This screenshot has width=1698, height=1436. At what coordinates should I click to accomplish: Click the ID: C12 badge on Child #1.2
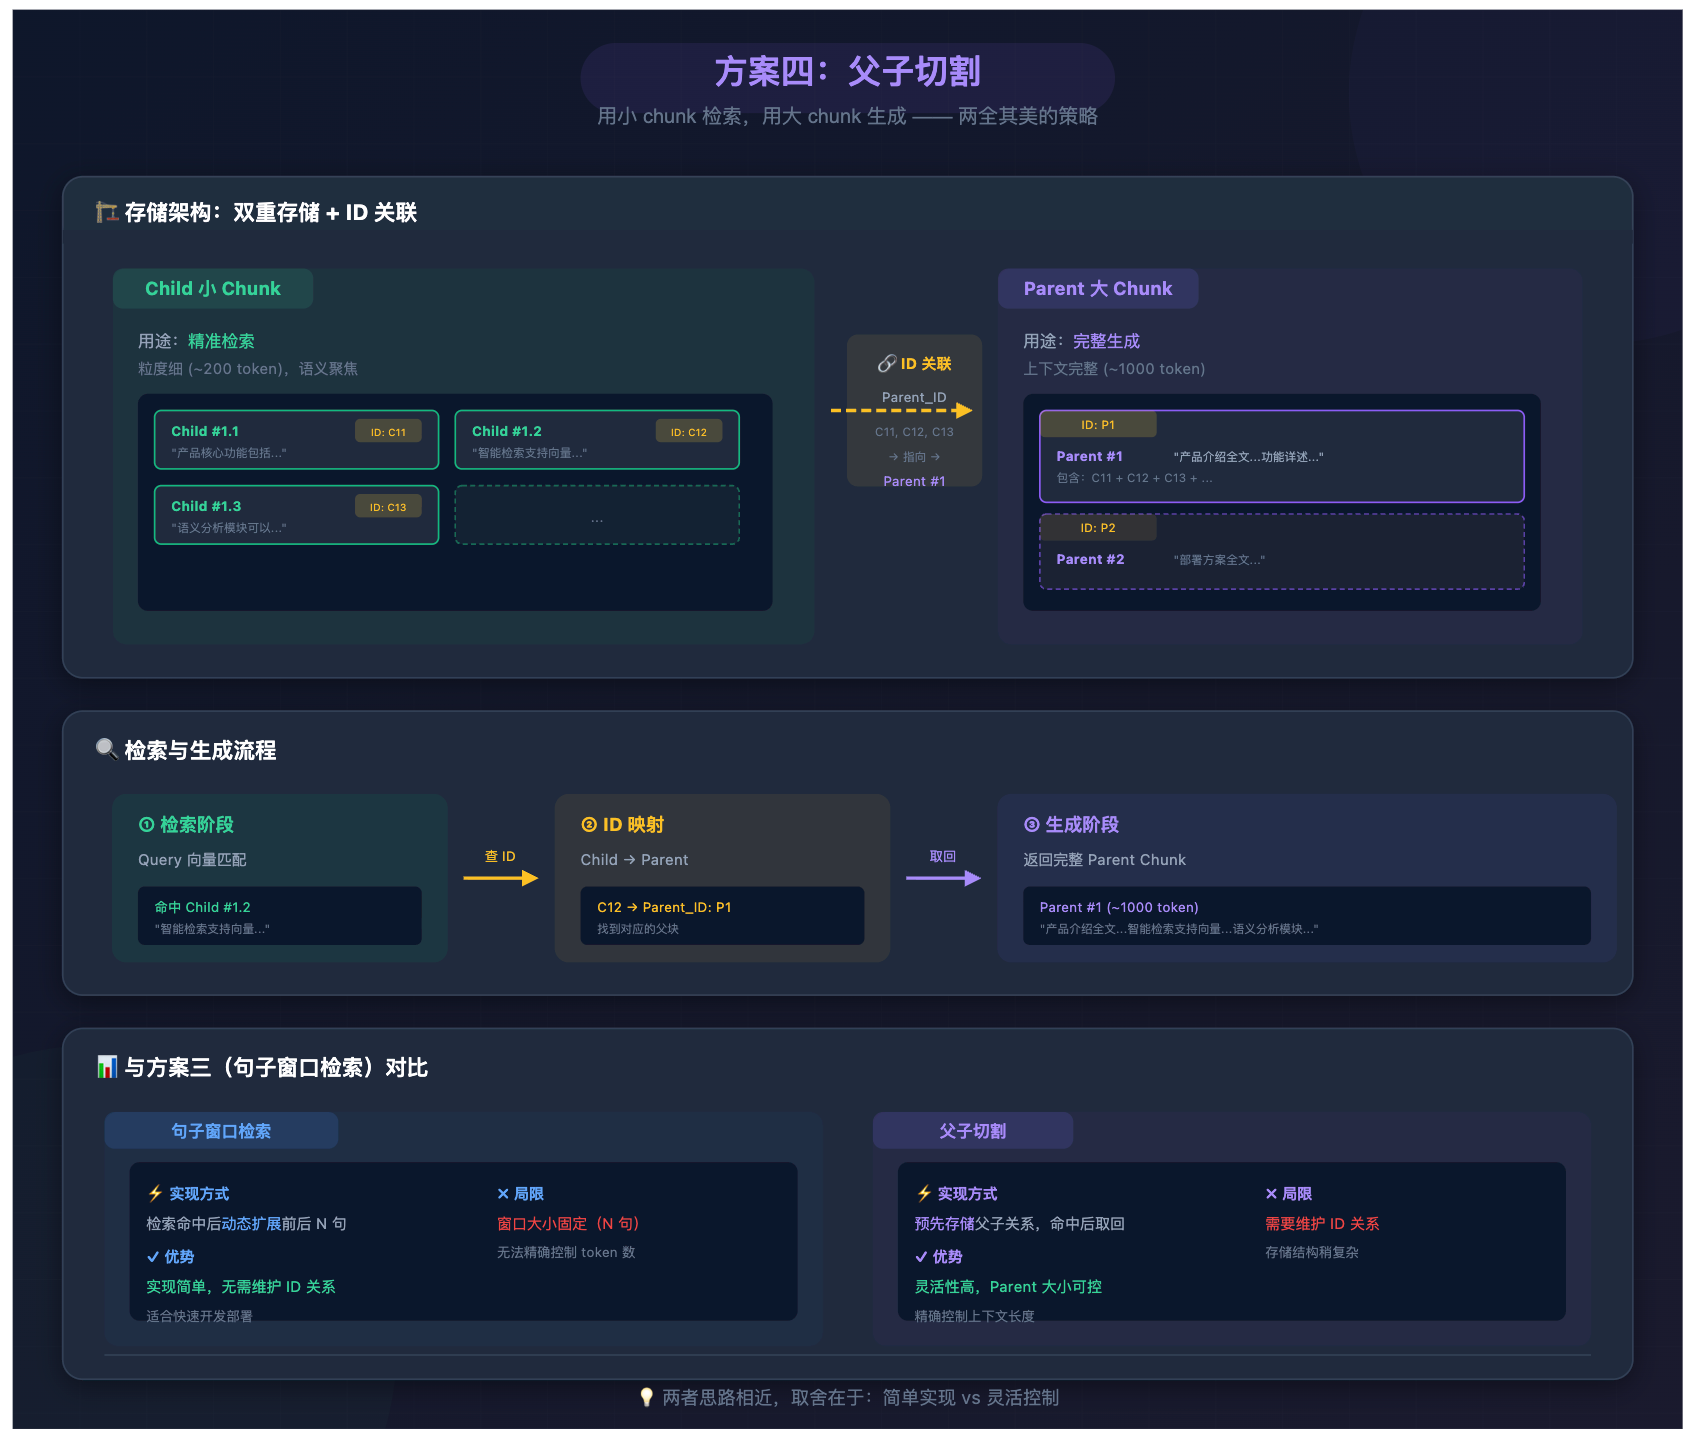pyautogui.click(x=688, y=432)
